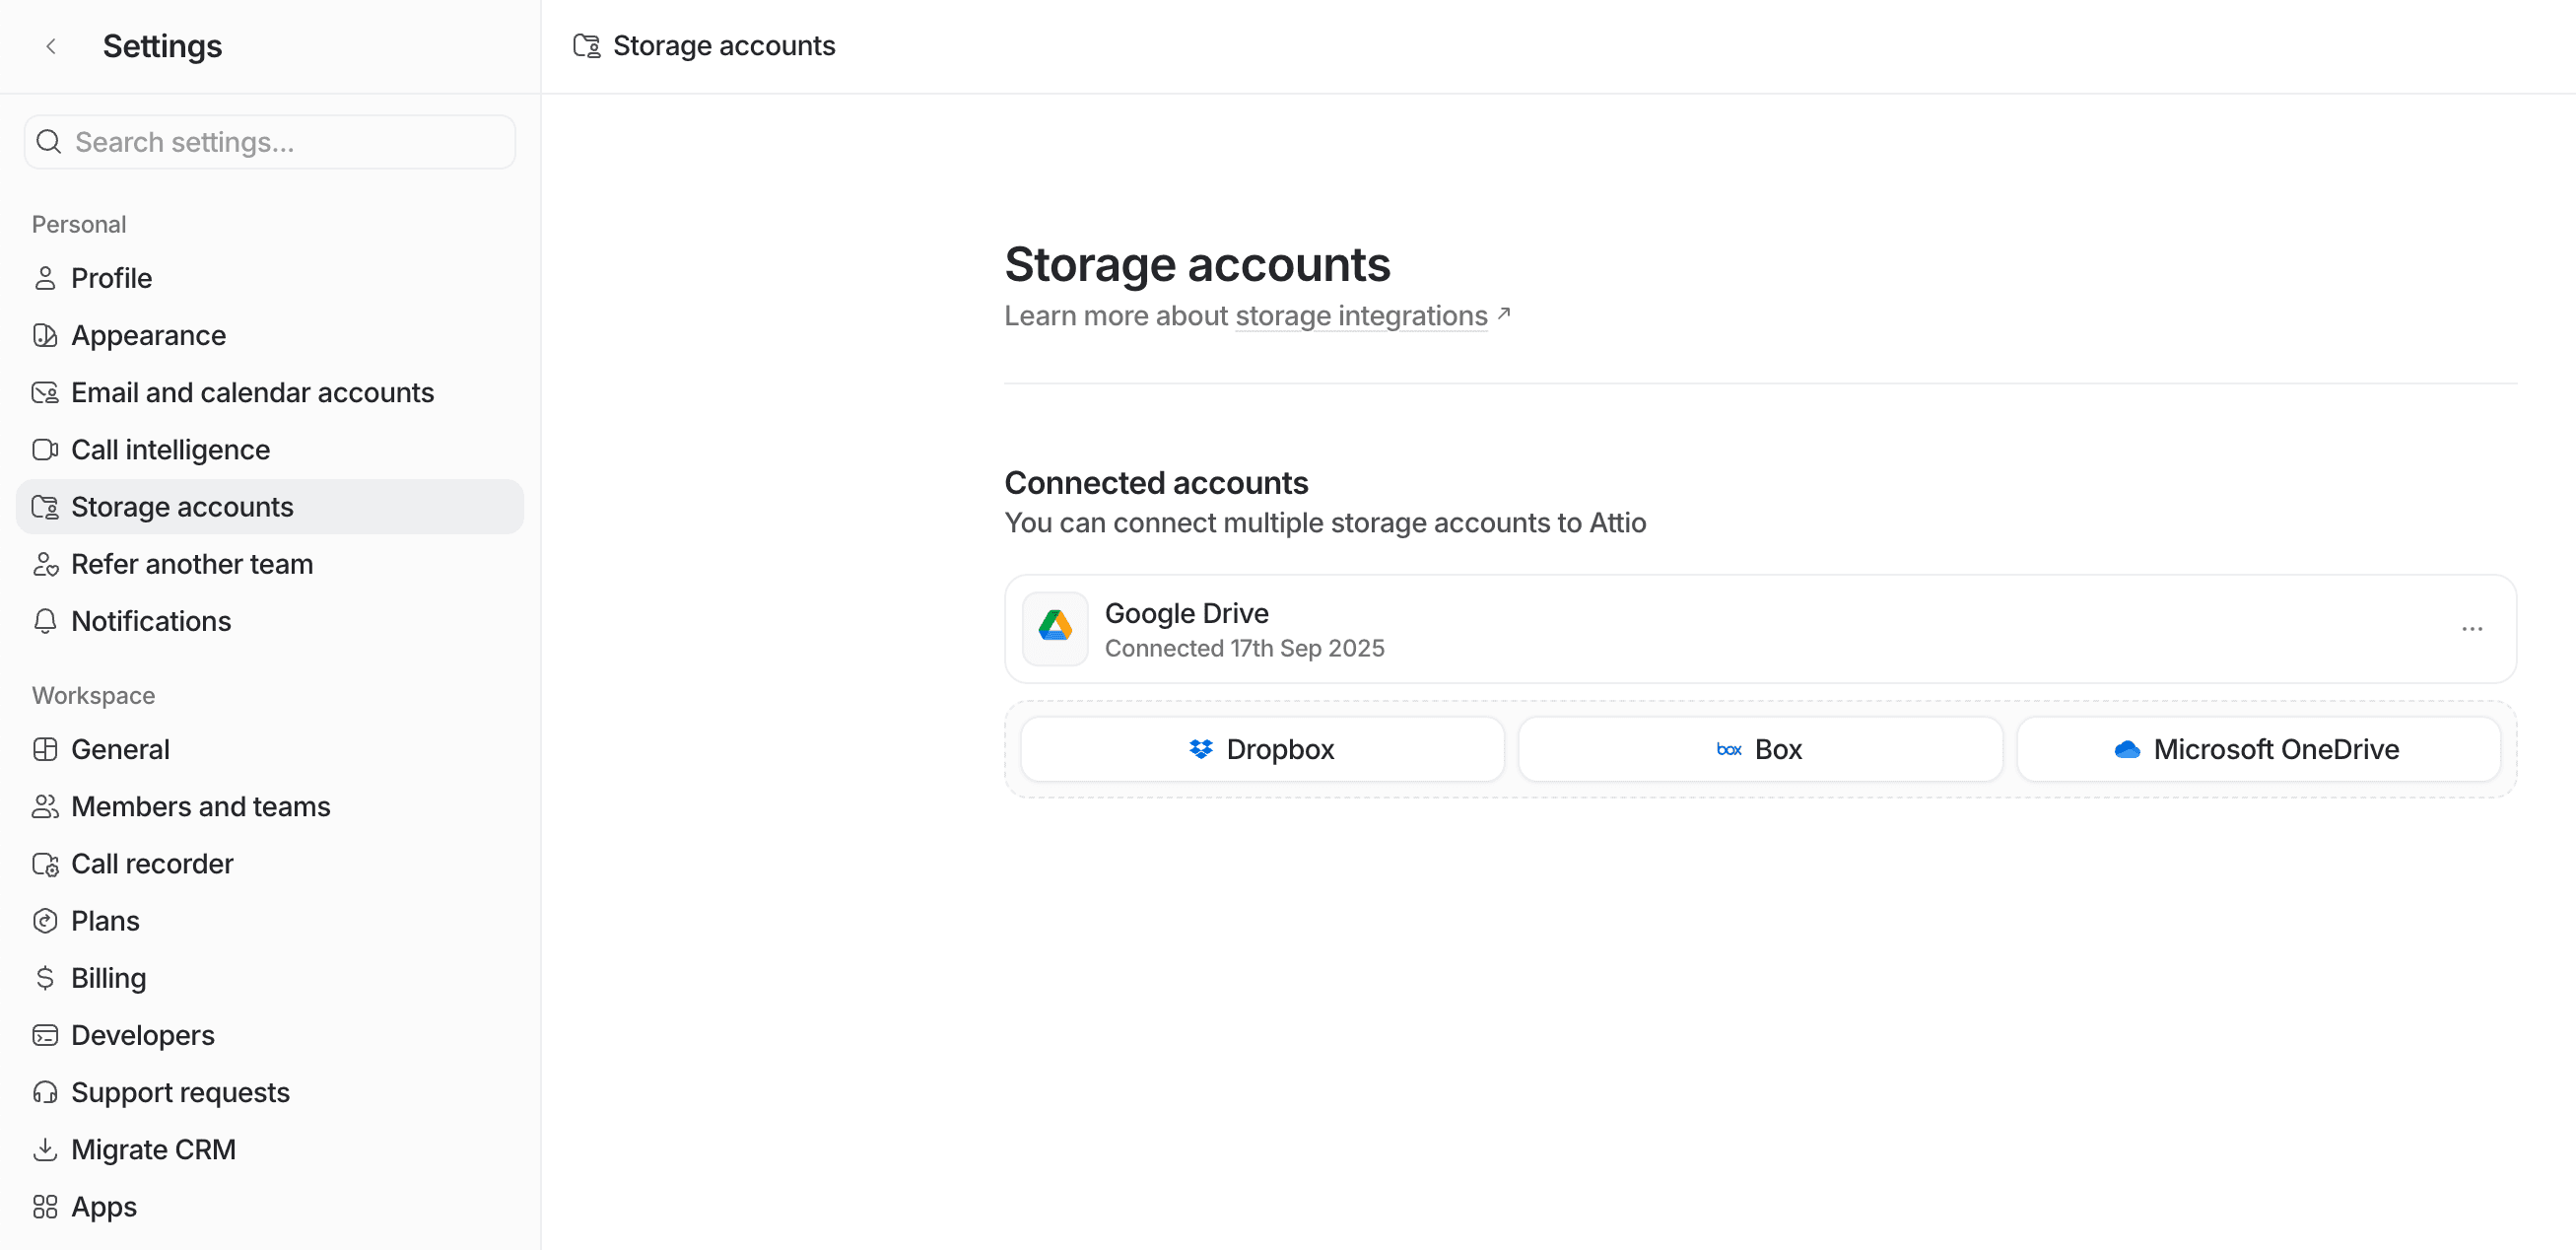Screen dimensions: 2576x1250
Task: Select the Migrate CRM sidebar item
Action: click(x=153, y=1149)
